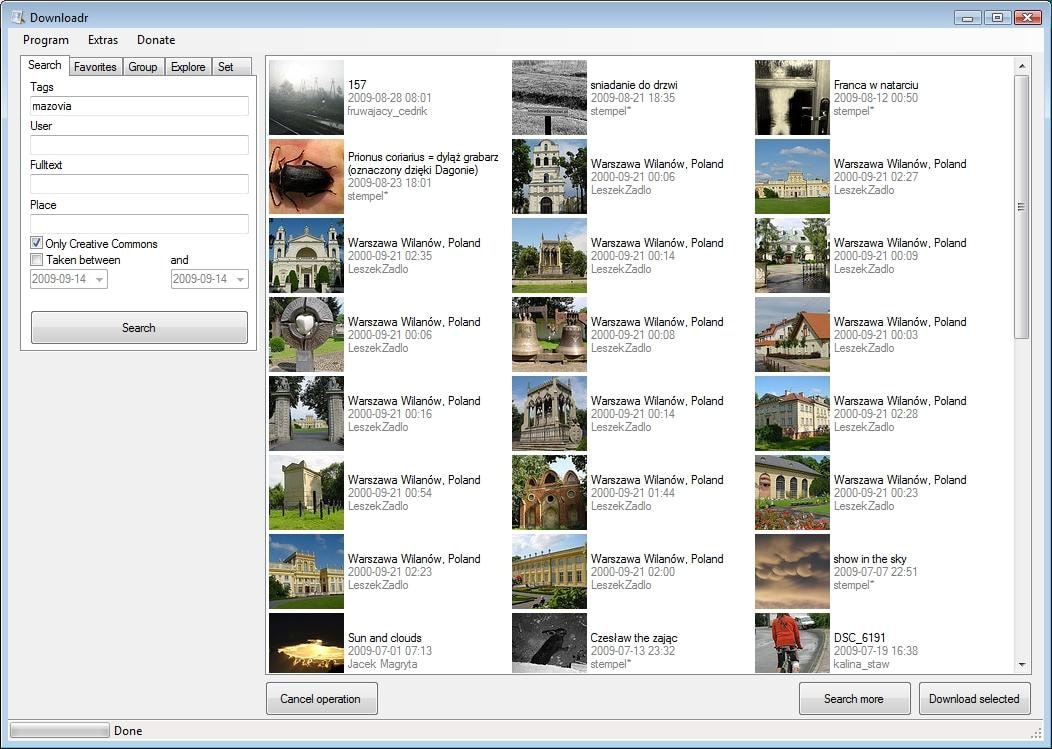Click the Search button
Image resolution: width=1052 pixels, height=749 pixels.
139,327
